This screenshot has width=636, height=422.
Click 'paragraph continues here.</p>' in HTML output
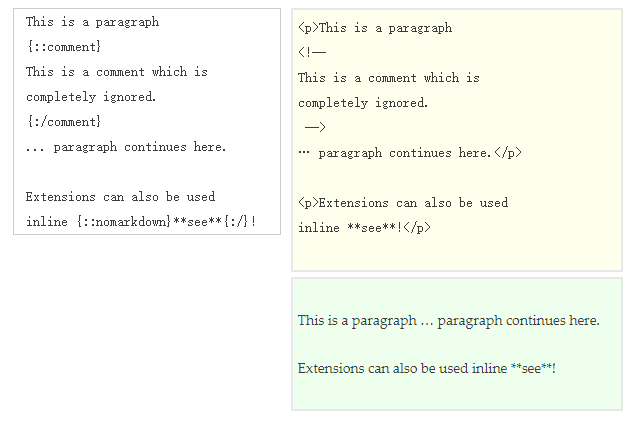(x=419, y=153)
